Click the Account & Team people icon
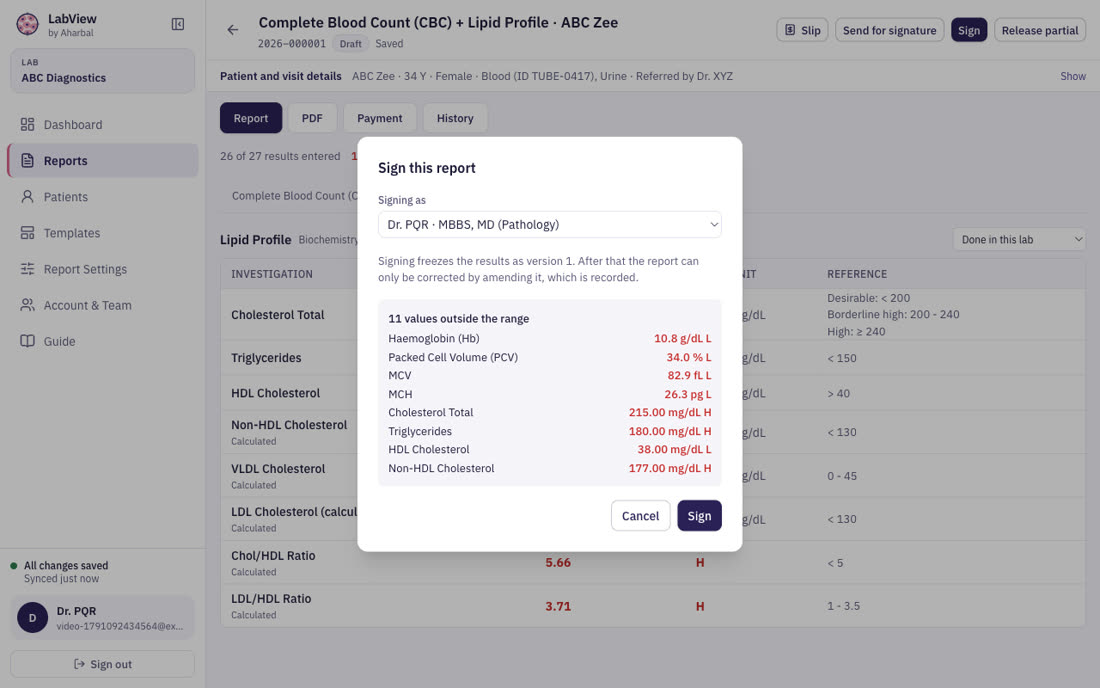Screen dimensions: 1100x688 [x=27, y=305]
